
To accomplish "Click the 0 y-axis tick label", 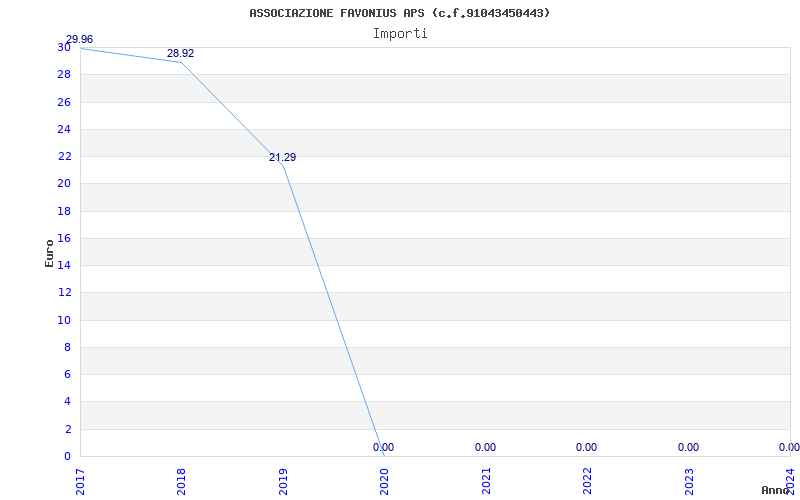I will click(67, 457).
